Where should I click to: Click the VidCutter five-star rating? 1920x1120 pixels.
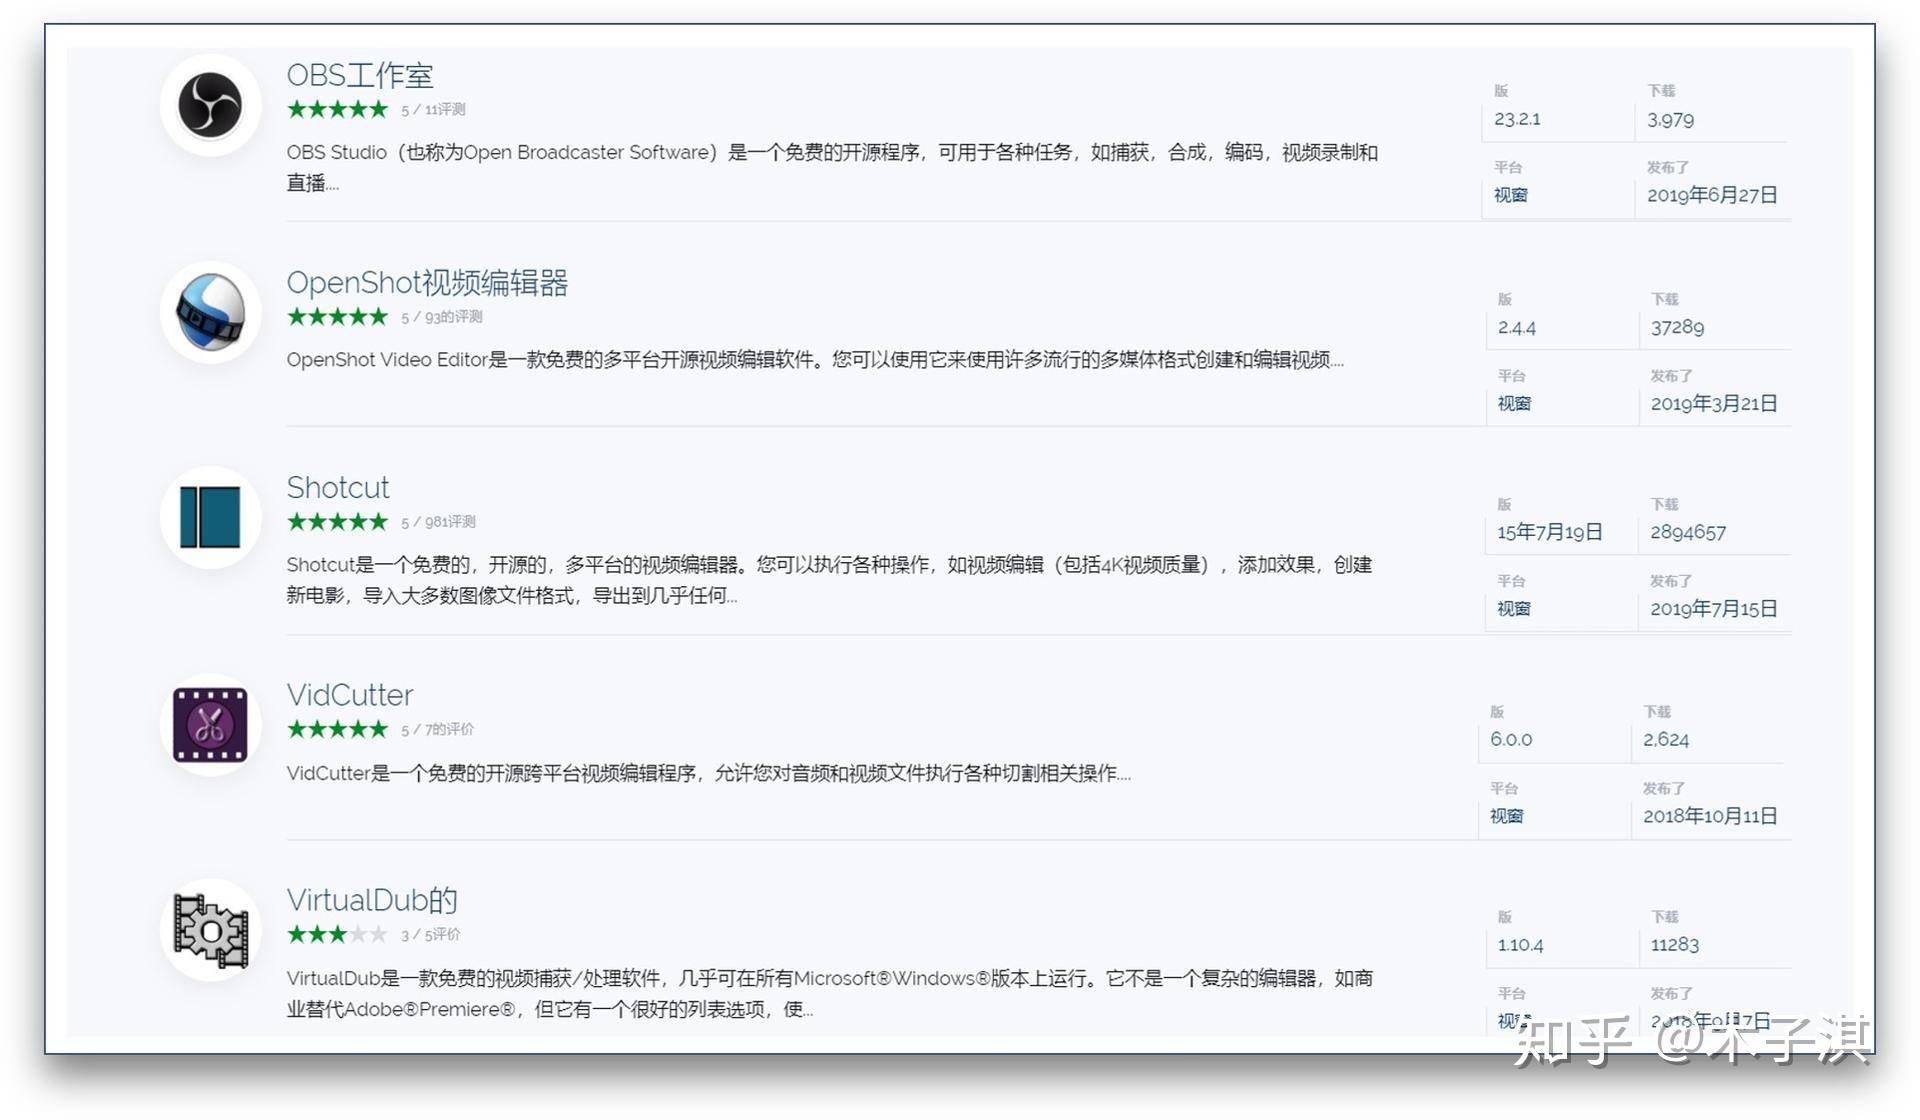[337, 729]
